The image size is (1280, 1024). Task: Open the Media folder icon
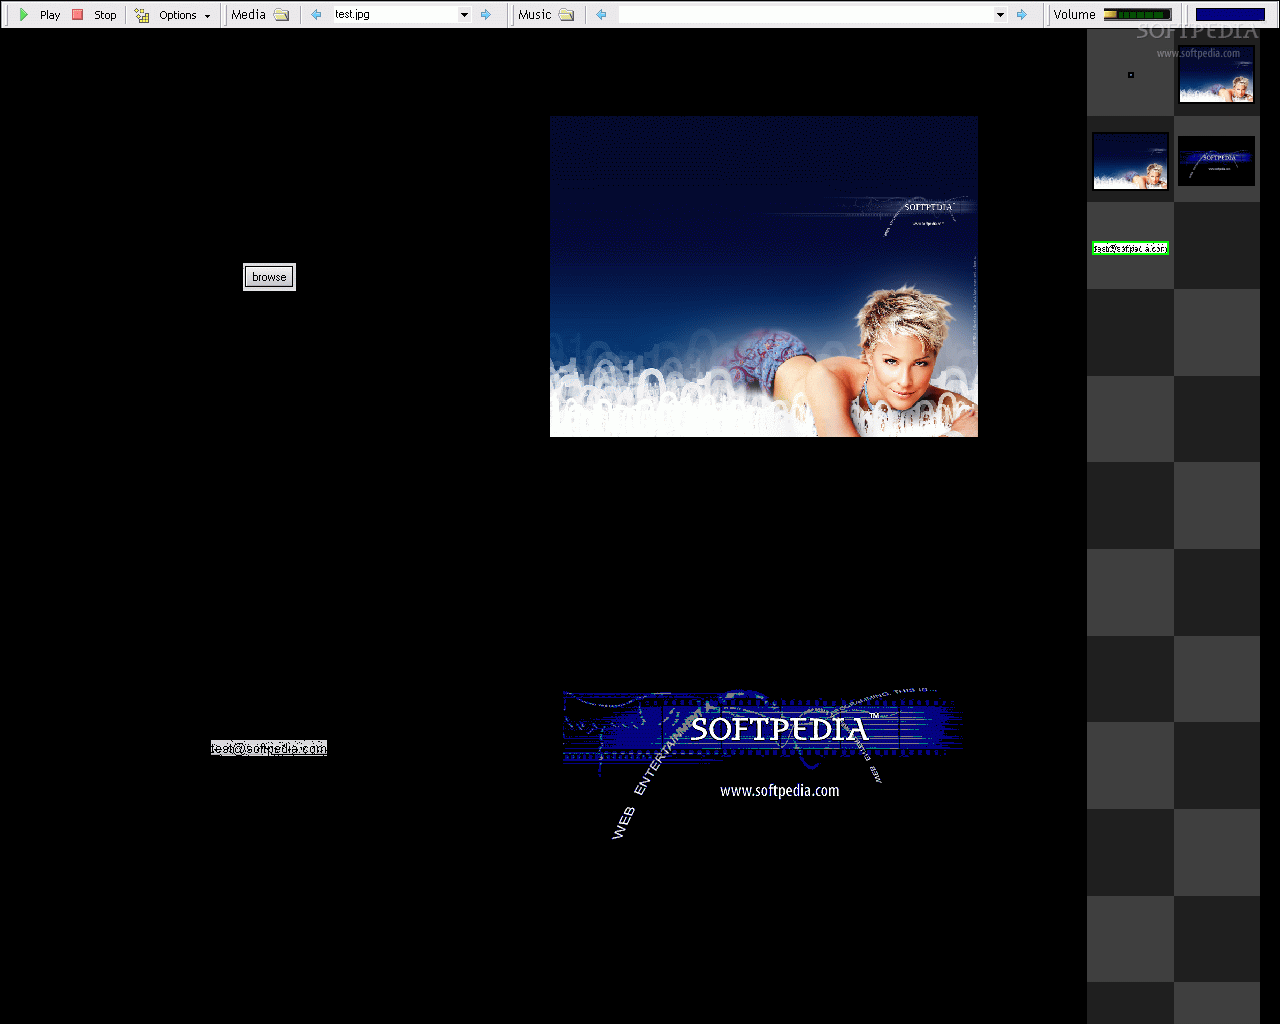click(281, 15)
